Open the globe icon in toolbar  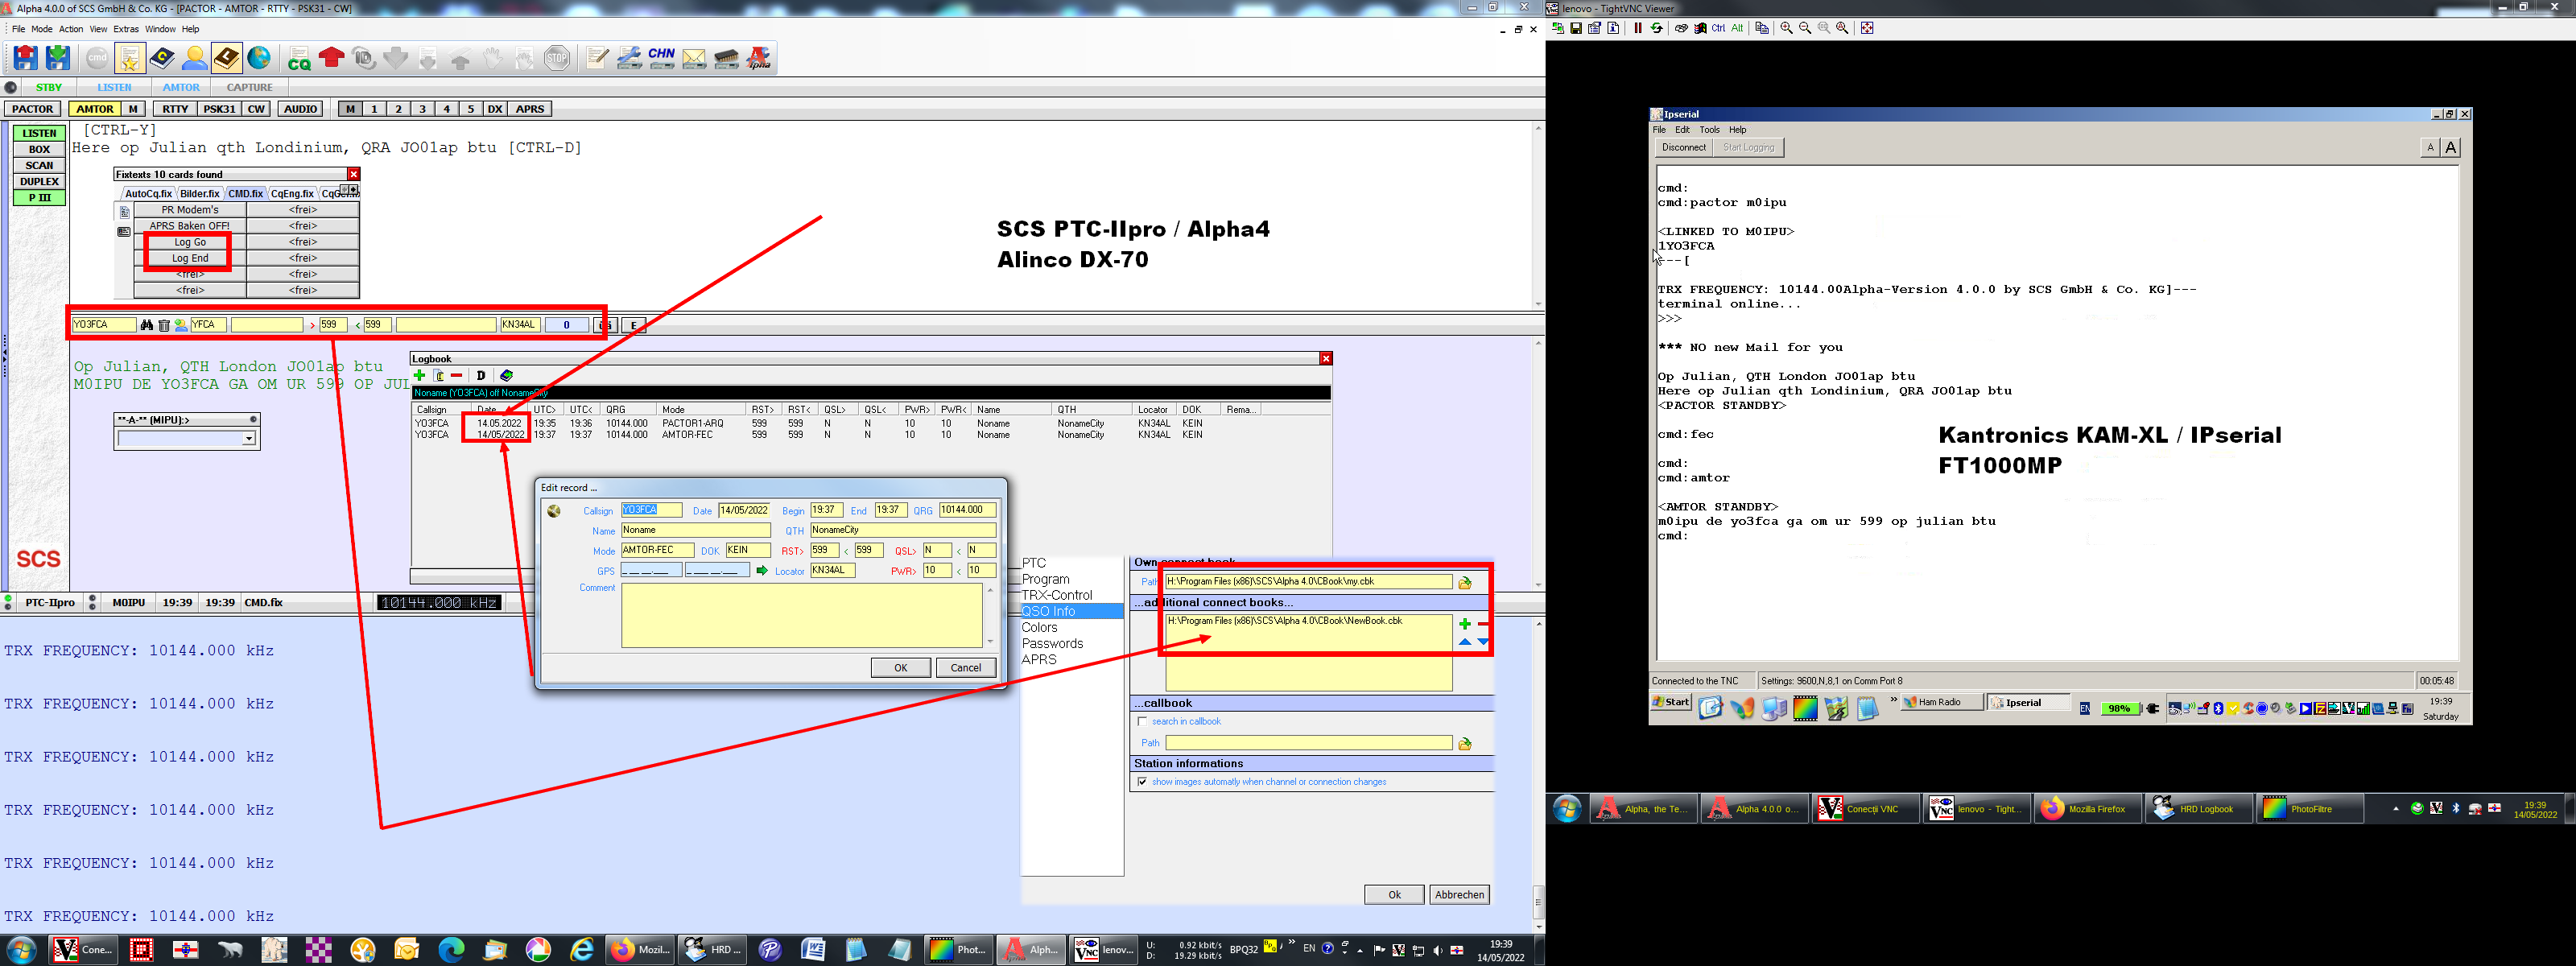(x=259, y=59)
